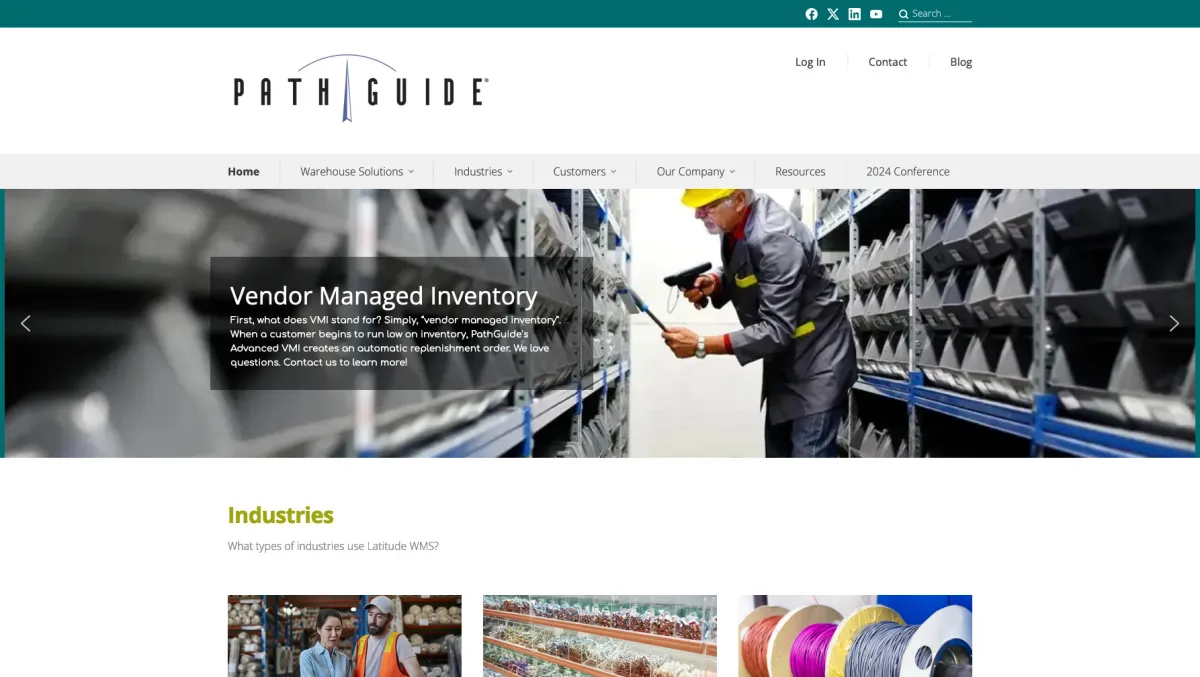
Task: Open the Warehouse Solutions menu
Action: [352, 172]
